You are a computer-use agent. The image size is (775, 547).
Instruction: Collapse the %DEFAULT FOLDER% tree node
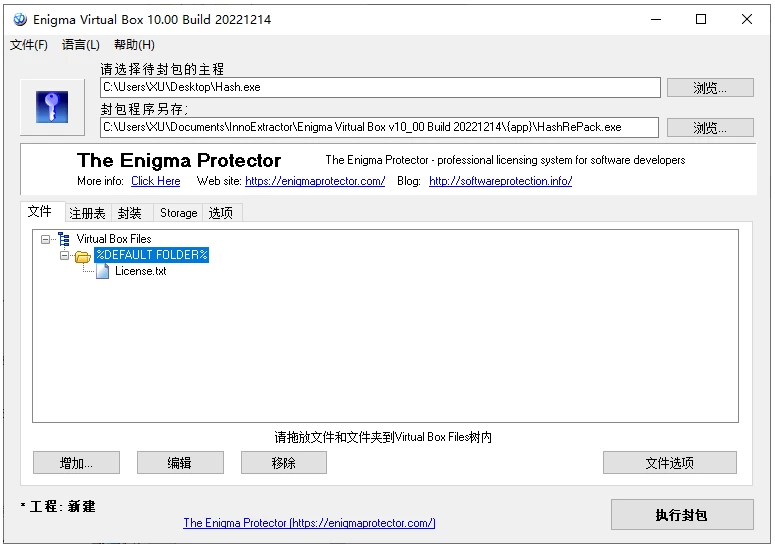65,255
